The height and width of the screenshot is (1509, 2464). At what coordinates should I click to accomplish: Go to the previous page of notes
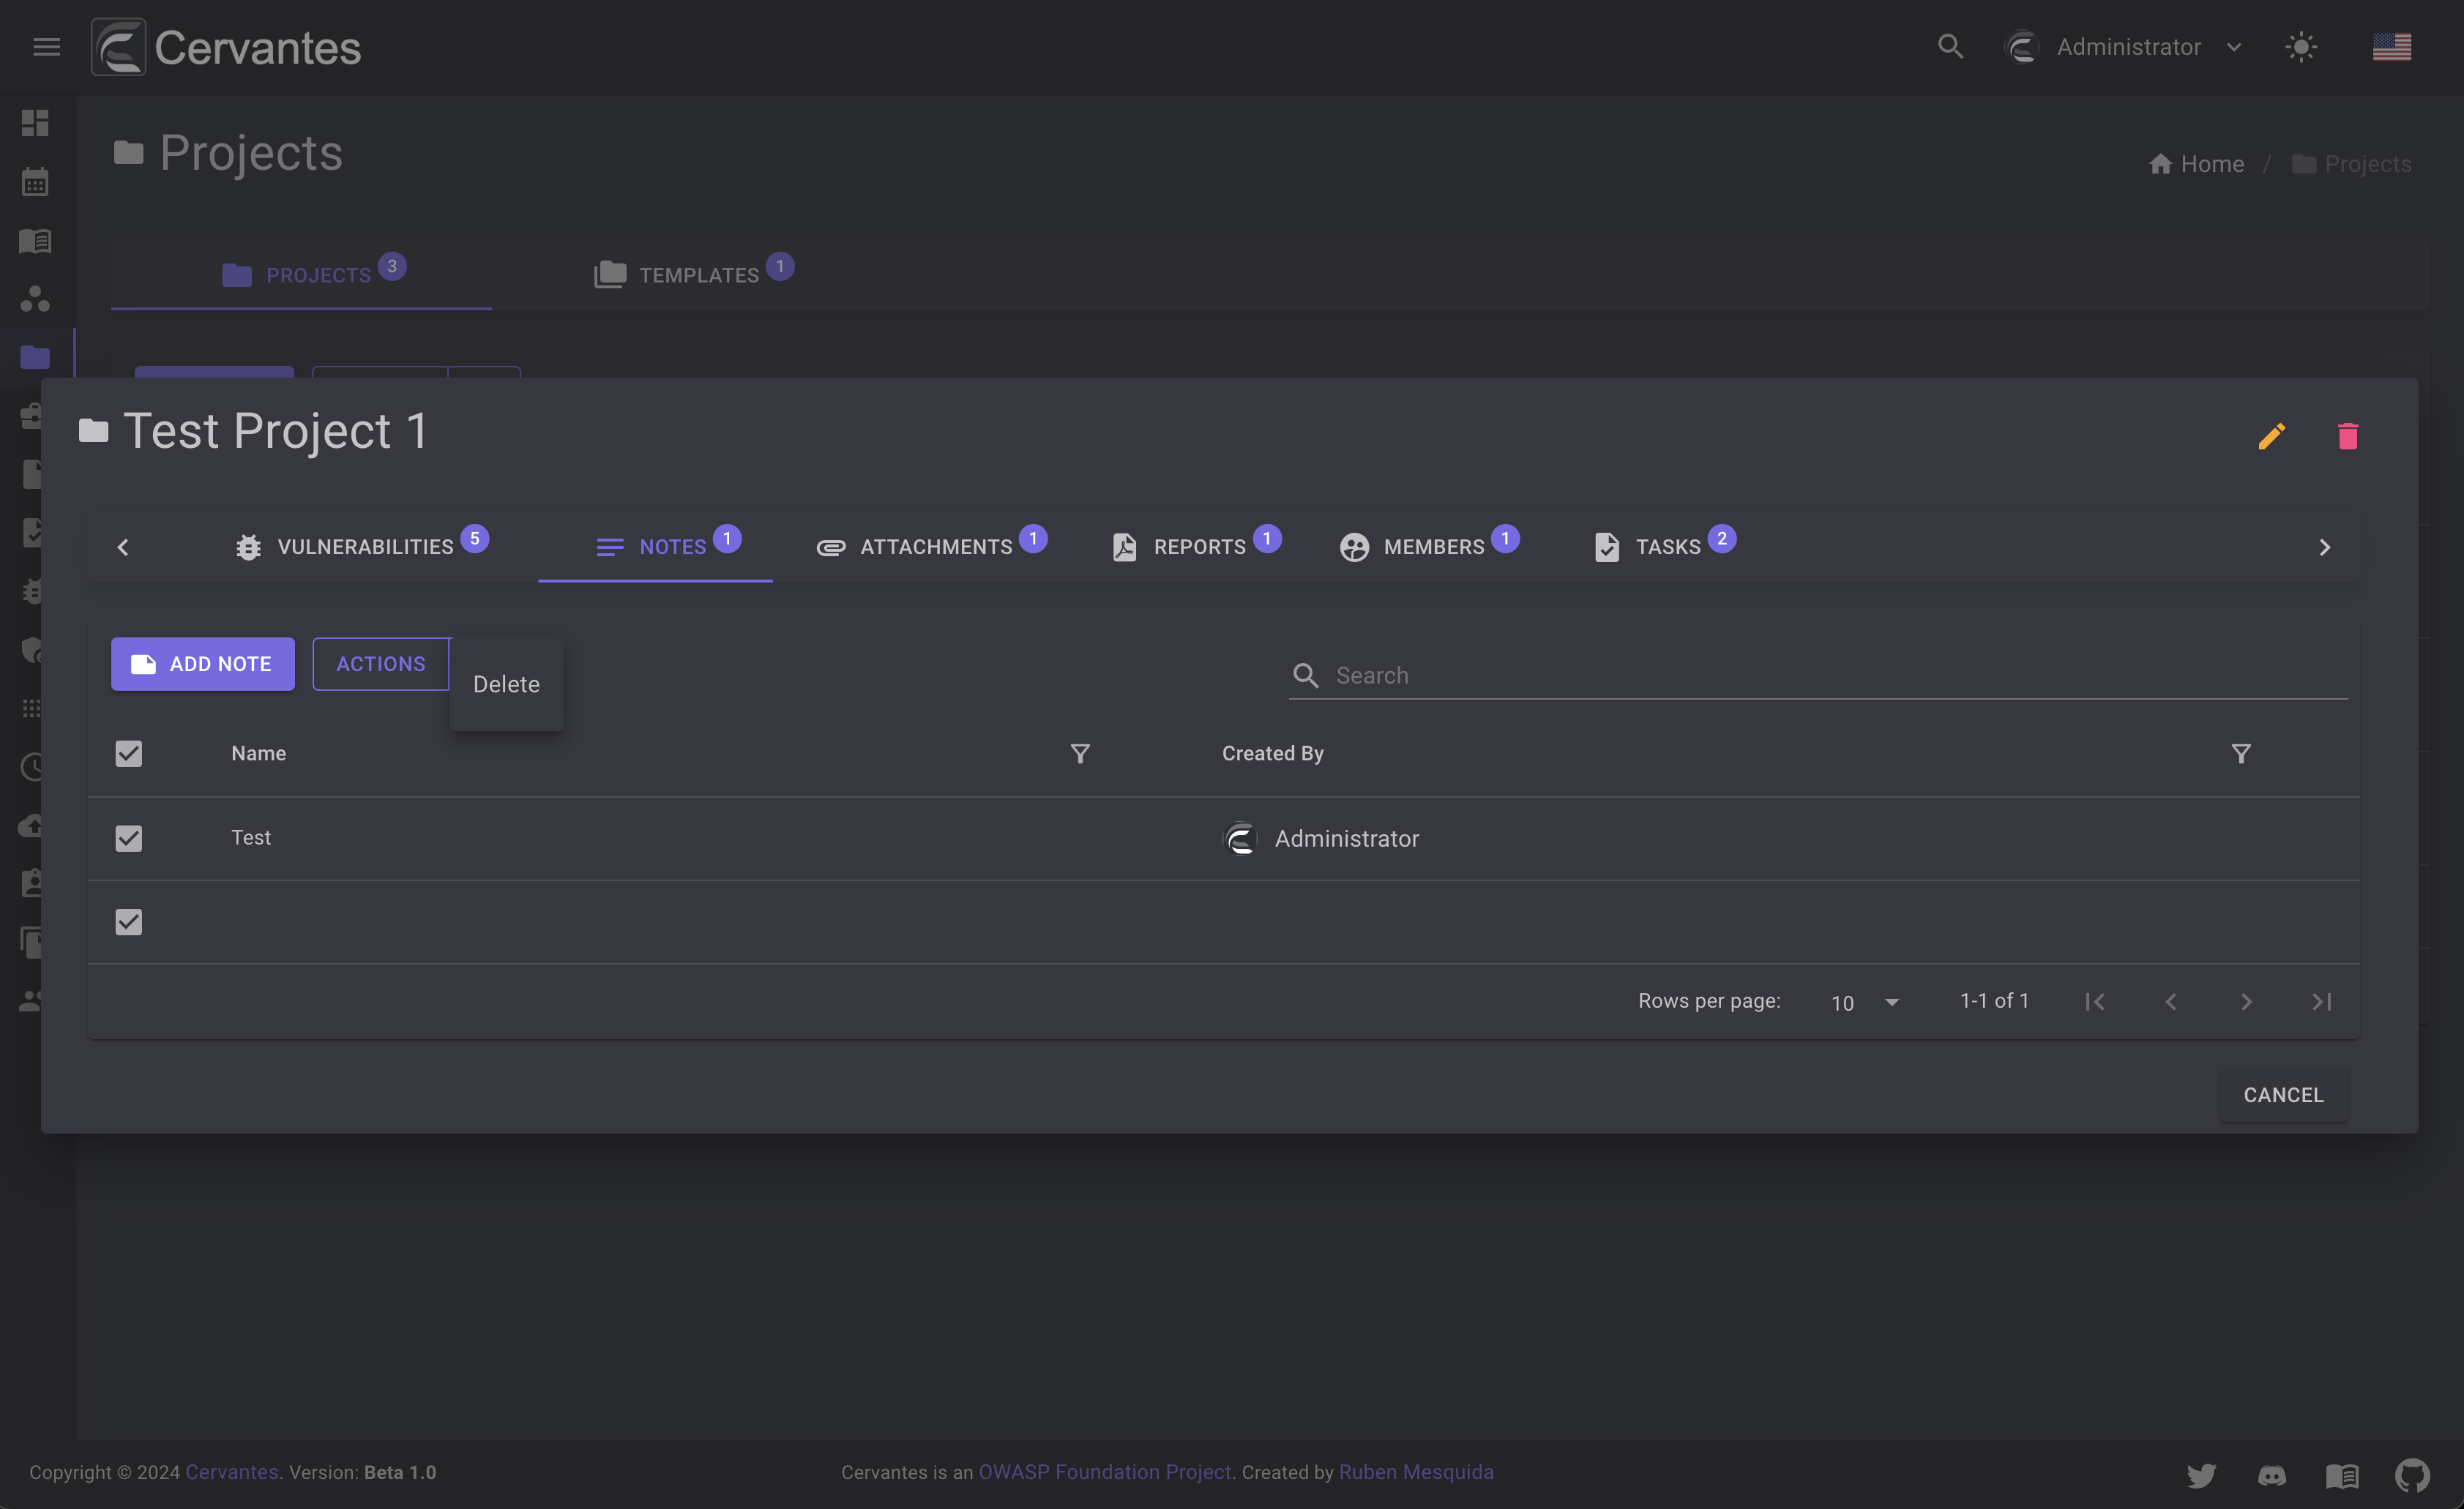(2171, 1001)
